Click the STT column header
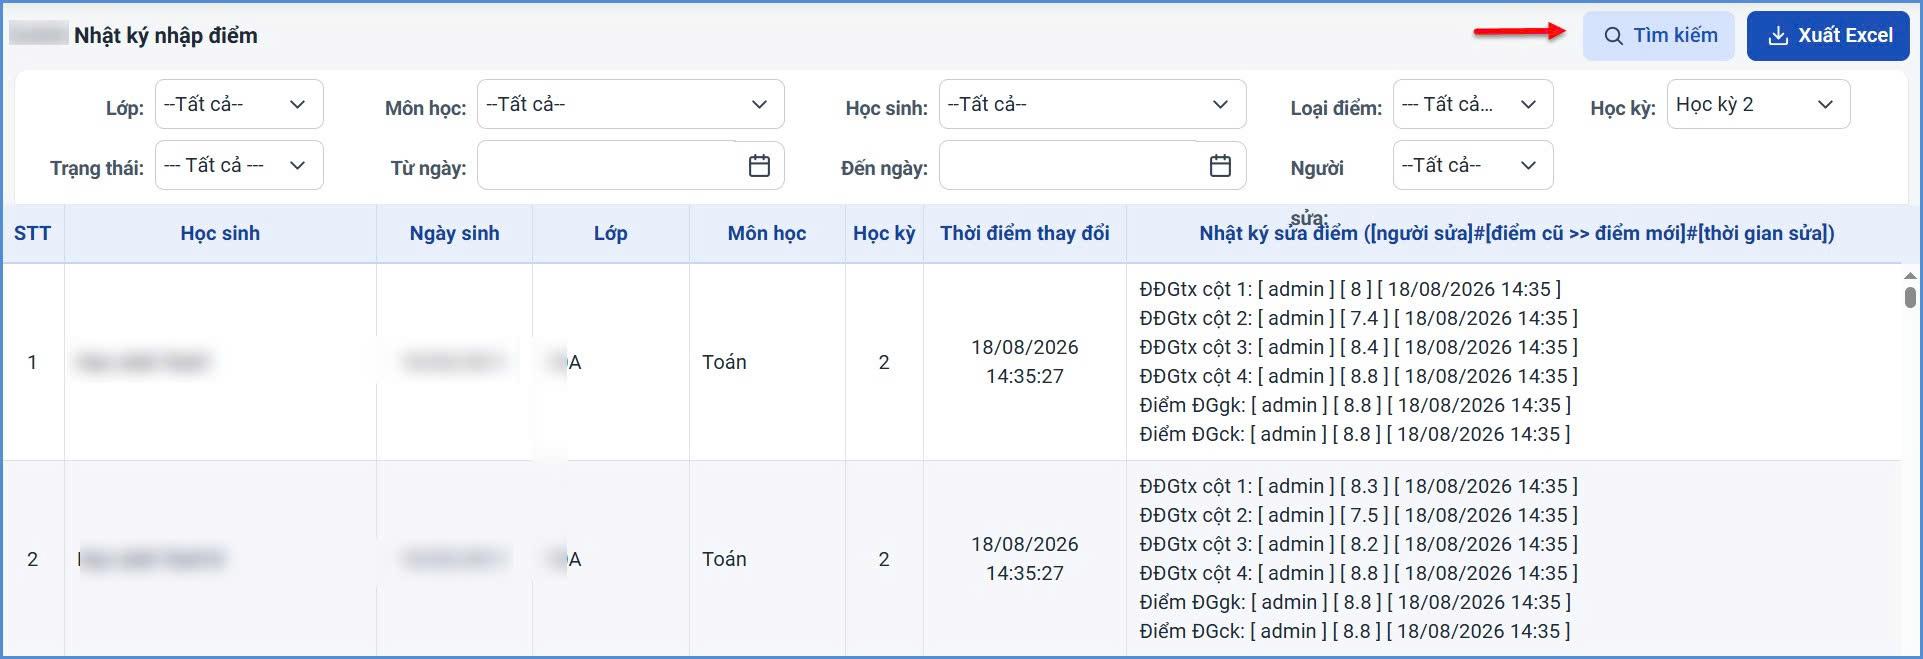 [x=32, y=234]
